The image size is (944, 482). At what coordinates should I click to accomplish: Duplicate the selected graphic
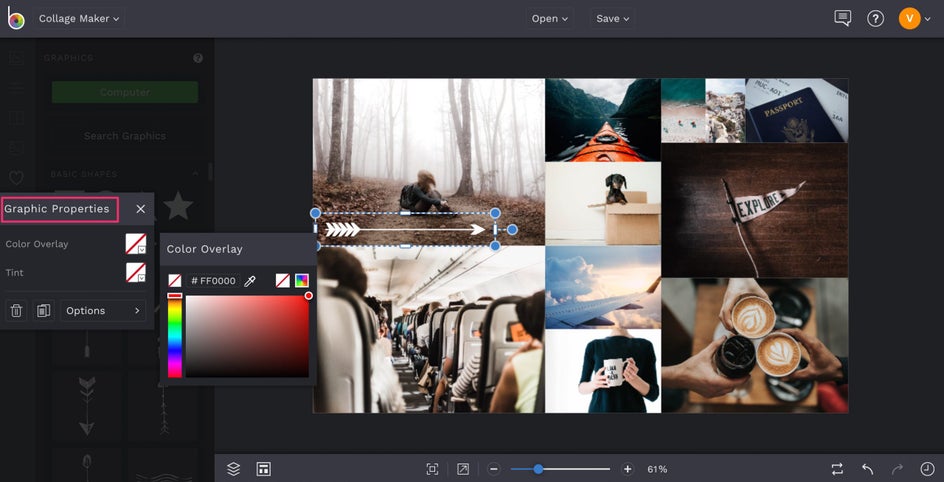[x=43, y=311]
